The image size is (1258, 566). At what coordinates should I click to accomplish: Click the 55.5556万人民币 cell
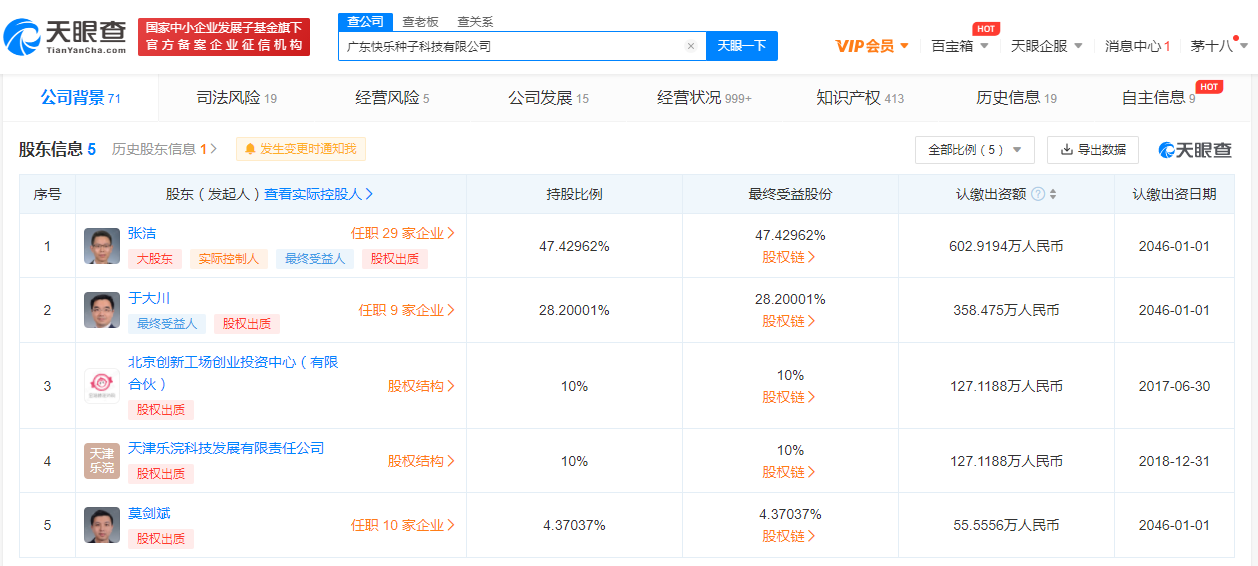click(x=1006, y=525)
